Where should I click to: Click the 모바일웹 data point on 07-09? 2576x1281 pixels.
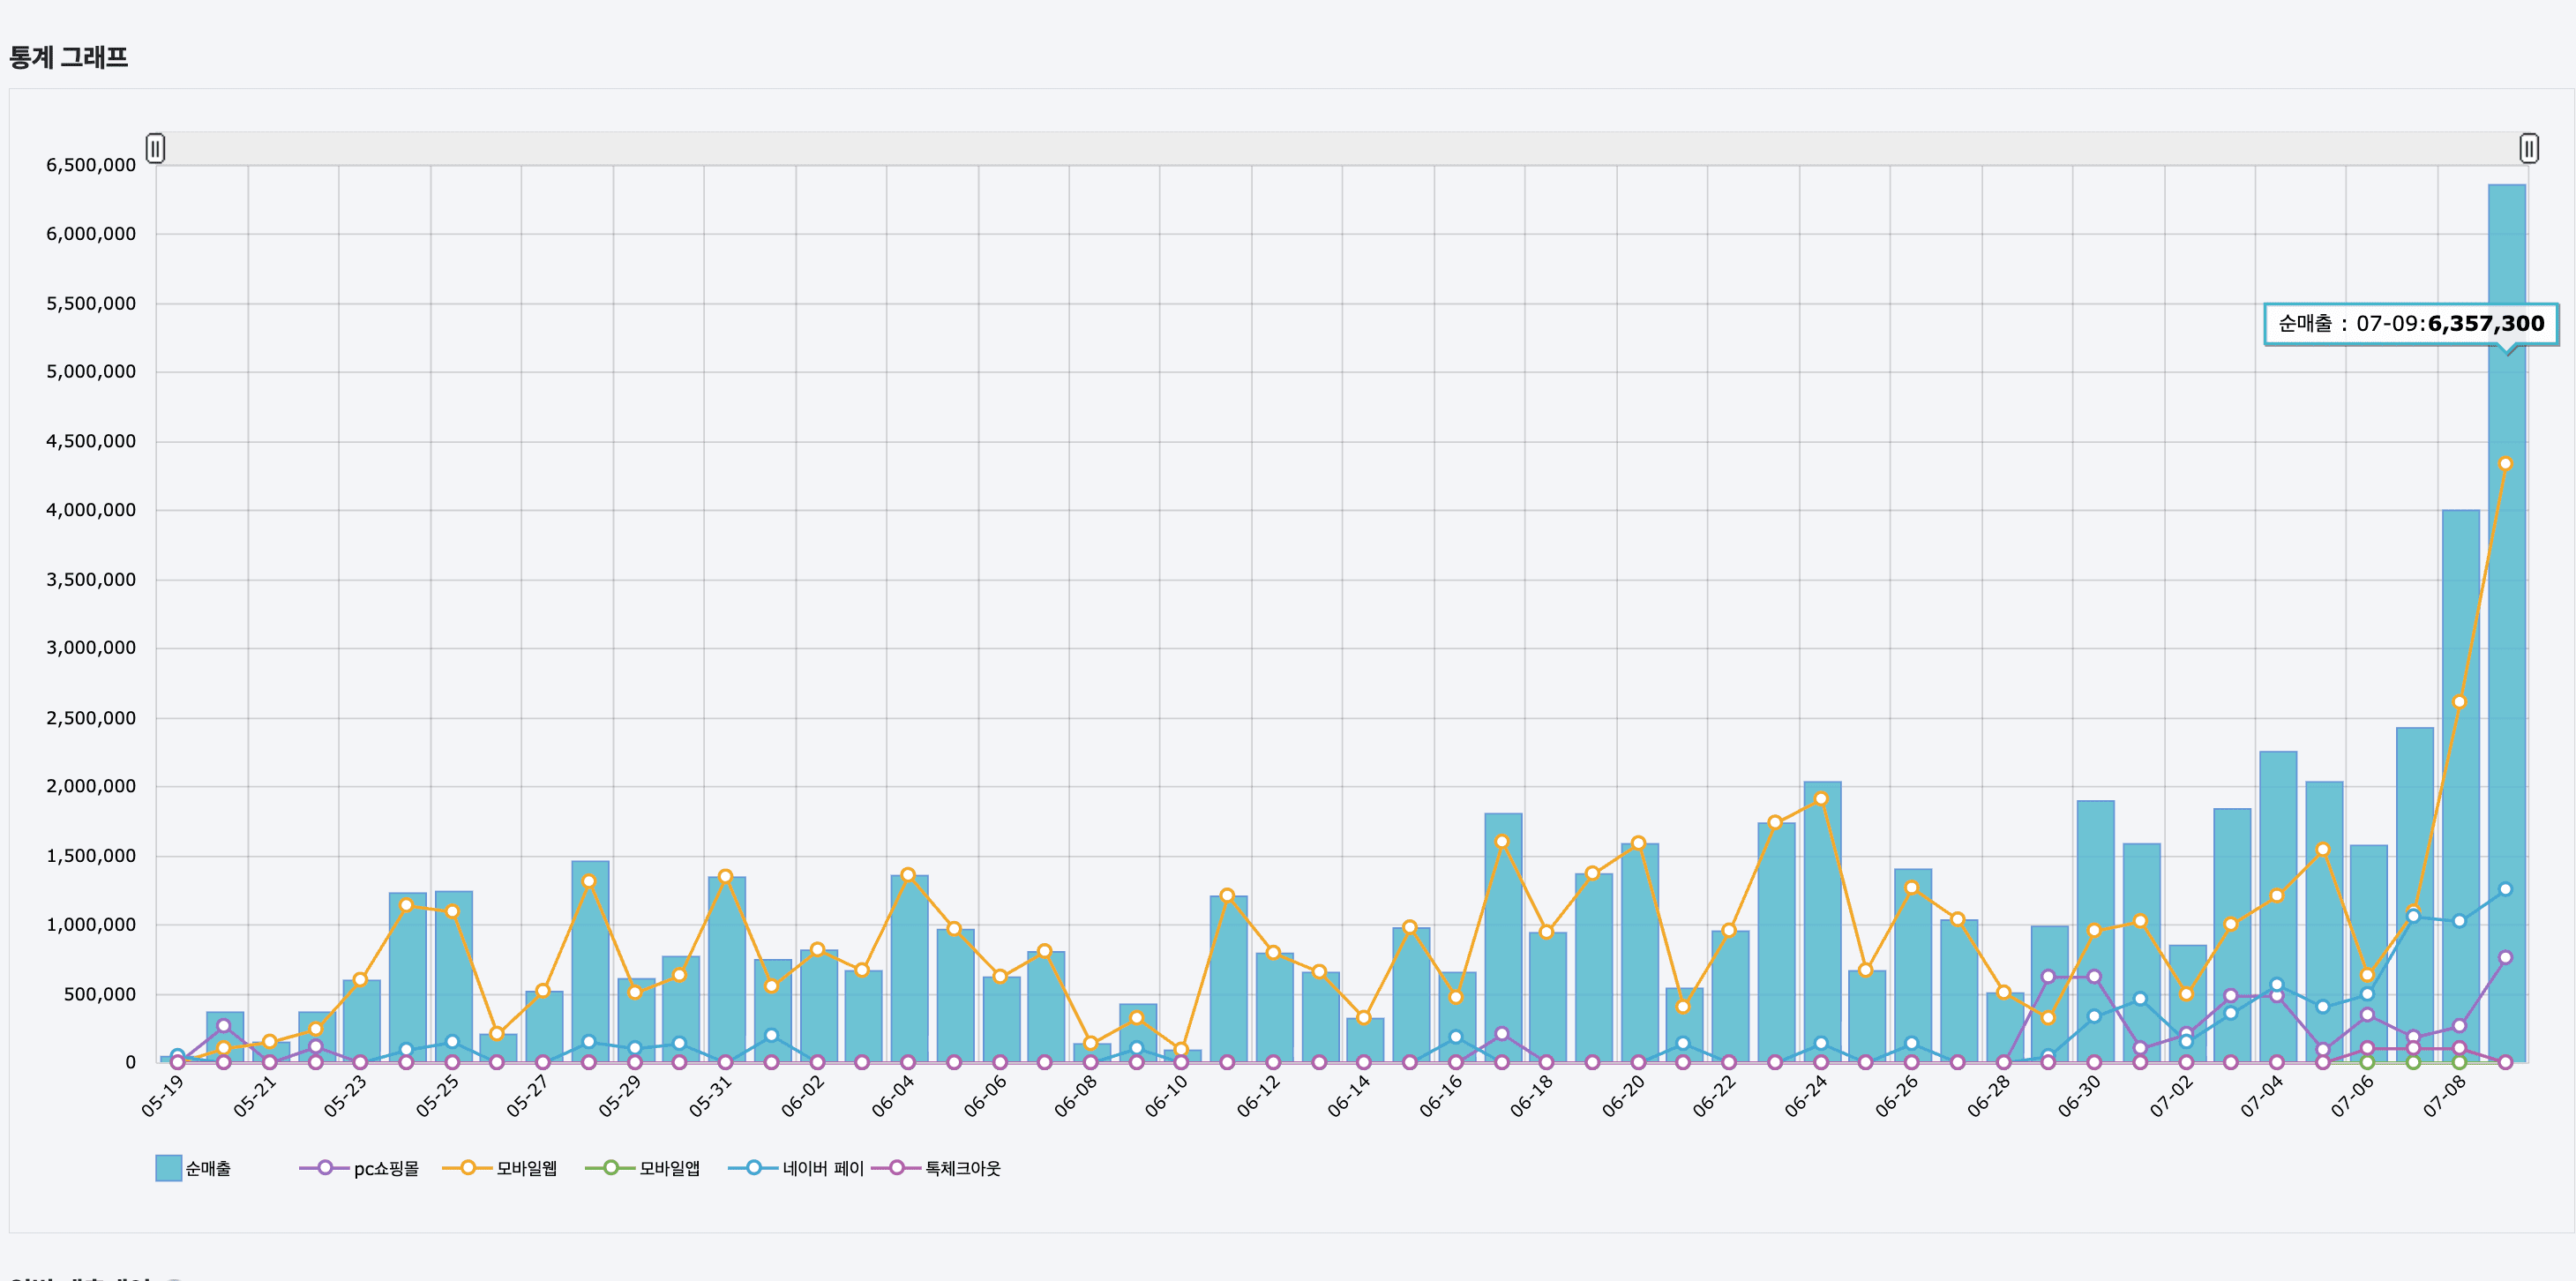[2505, 464]
